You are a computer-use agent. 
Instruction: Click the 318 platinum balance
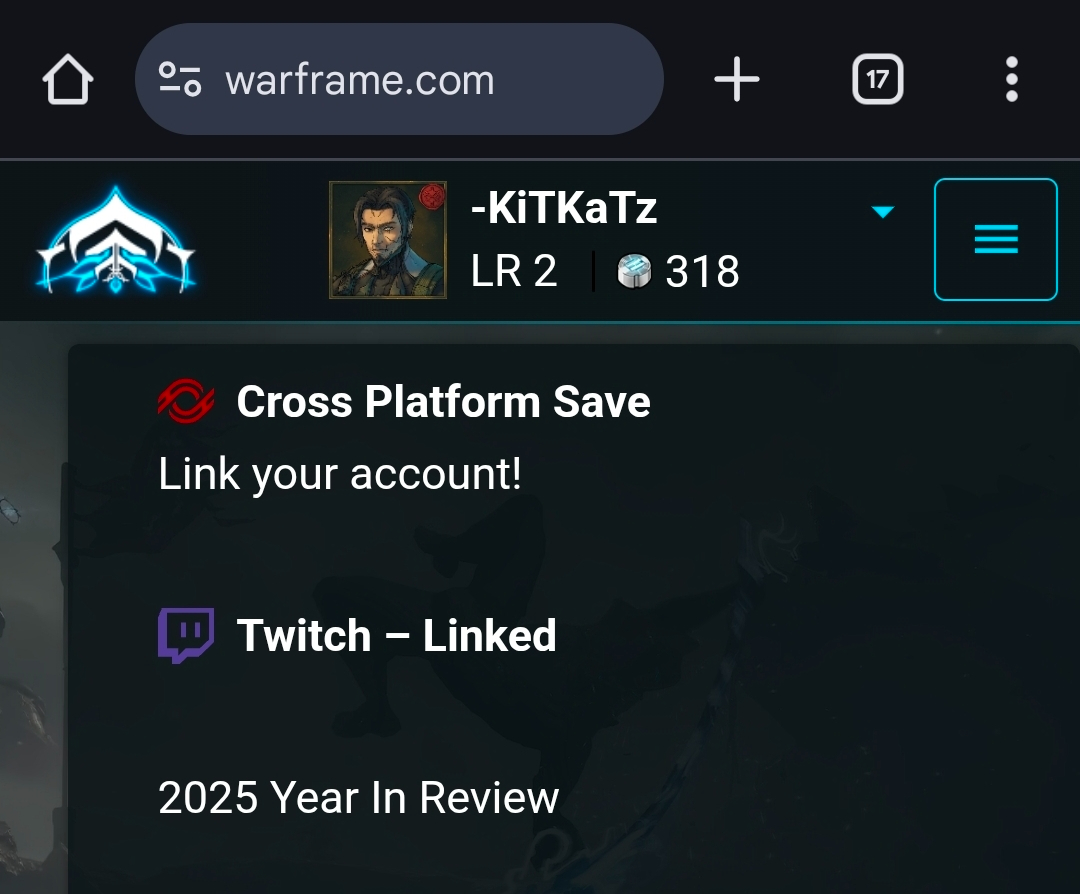point(702,271)
